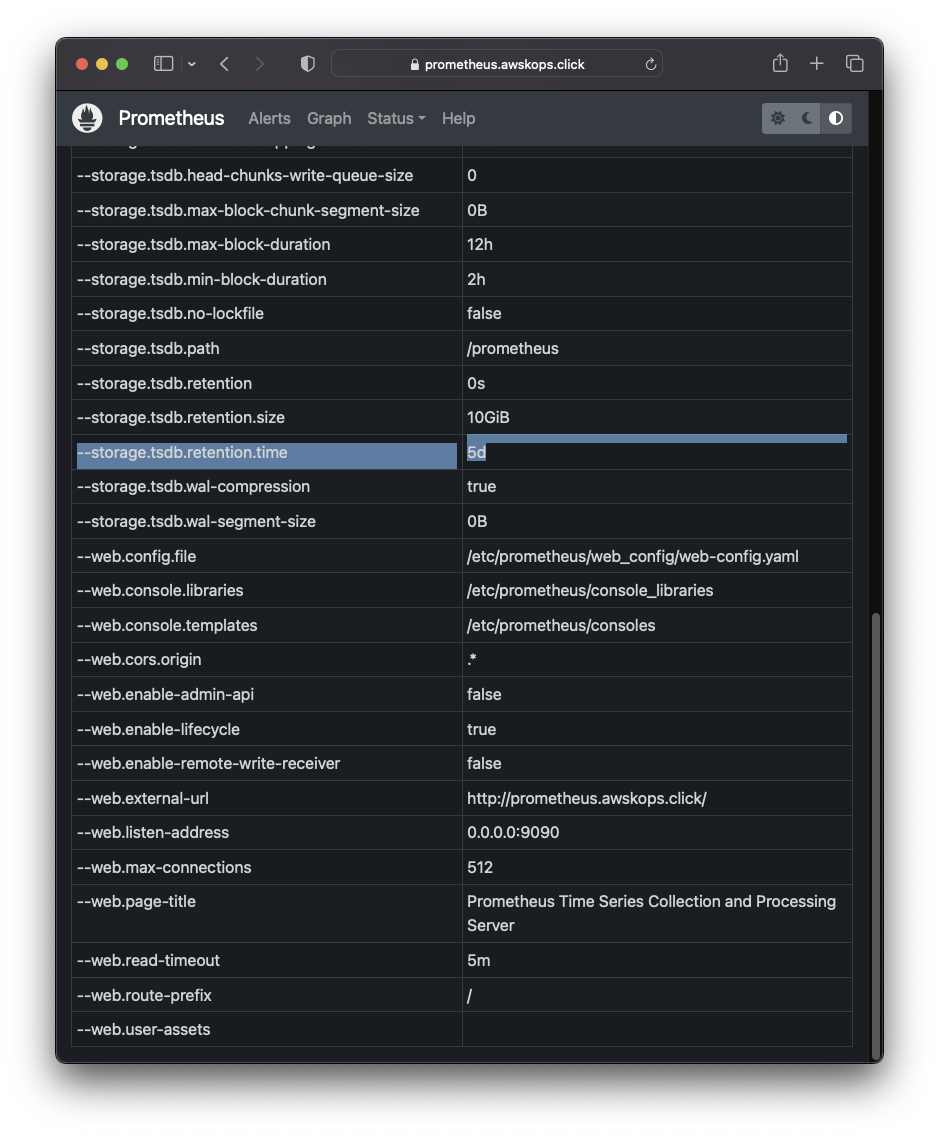The width and height of the screenshot is (939, 1137).
Task: Click the --web.page-title flag name
Action: (136, 901)
